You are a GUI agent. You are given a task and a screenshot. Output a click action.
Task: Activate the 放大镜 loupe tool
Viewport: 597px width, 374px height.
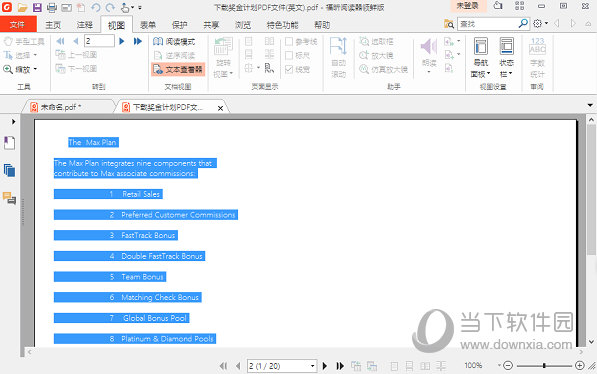pos(376,55)
